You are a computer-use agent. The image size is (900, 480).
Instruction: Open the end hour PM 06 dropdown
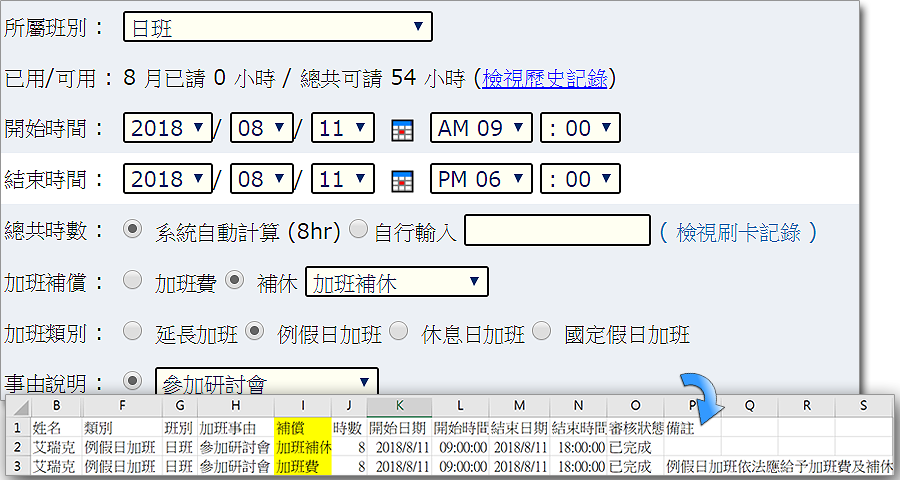(481, 179)
